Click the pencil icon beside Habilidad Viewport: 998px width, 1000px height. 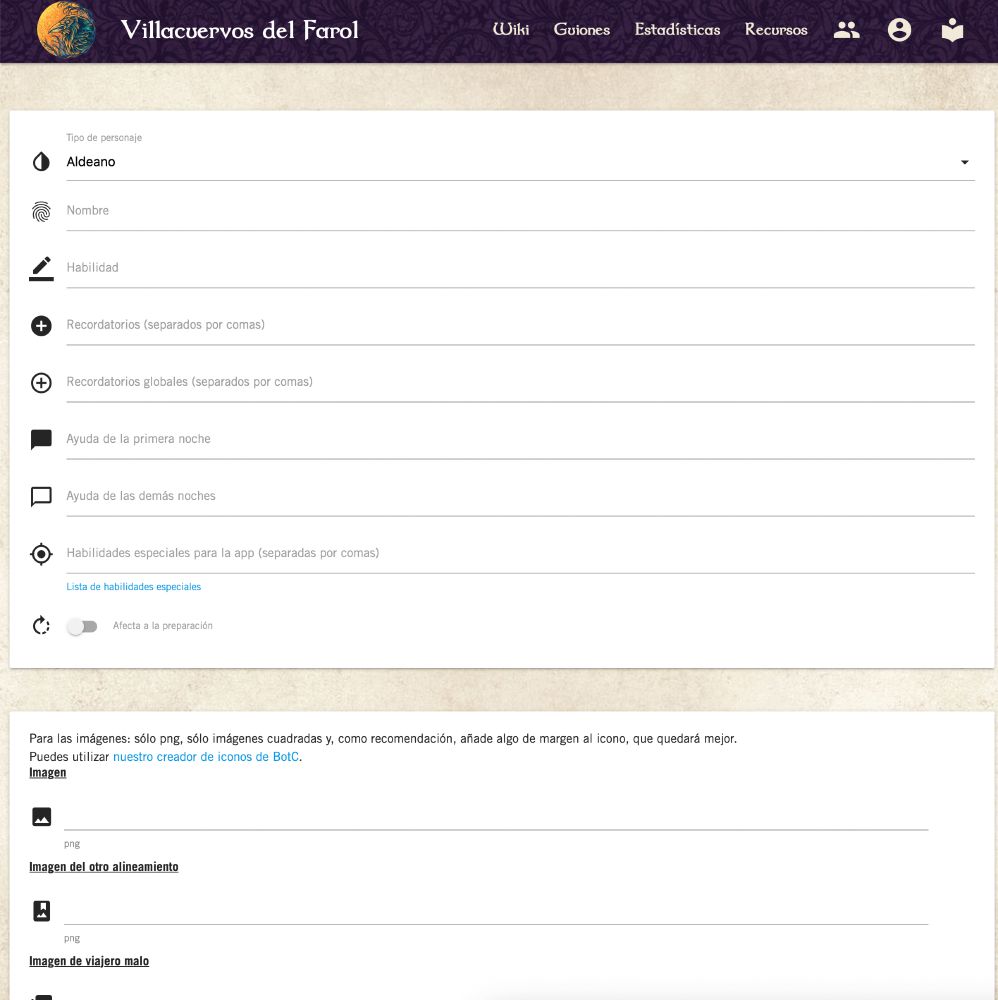pos(41,268)
